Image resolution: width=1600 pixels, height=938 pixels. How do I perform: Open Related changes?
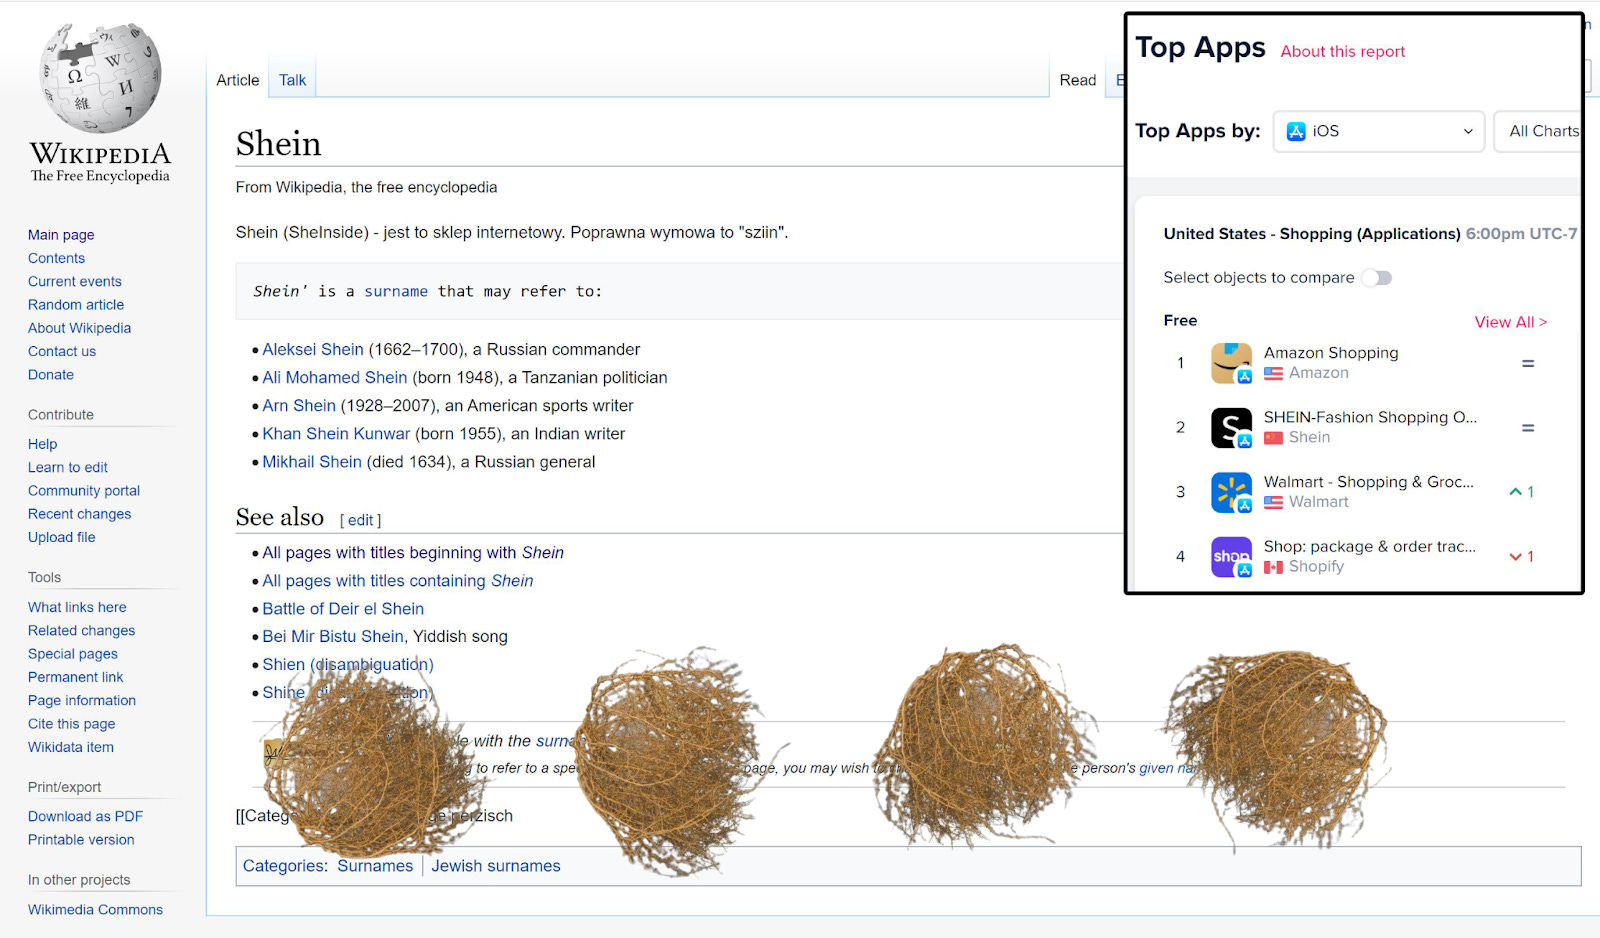coord(81,630)
